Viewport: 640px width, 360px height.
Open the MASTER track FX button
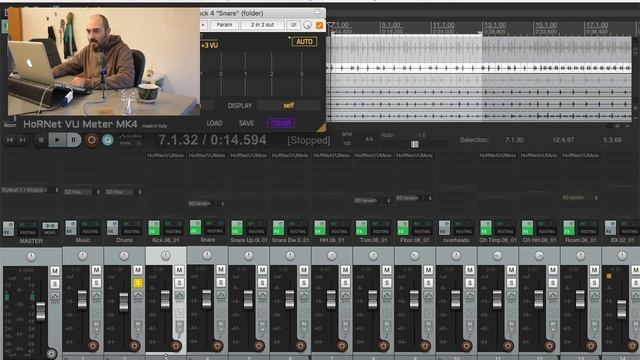(x=9, y=229)
